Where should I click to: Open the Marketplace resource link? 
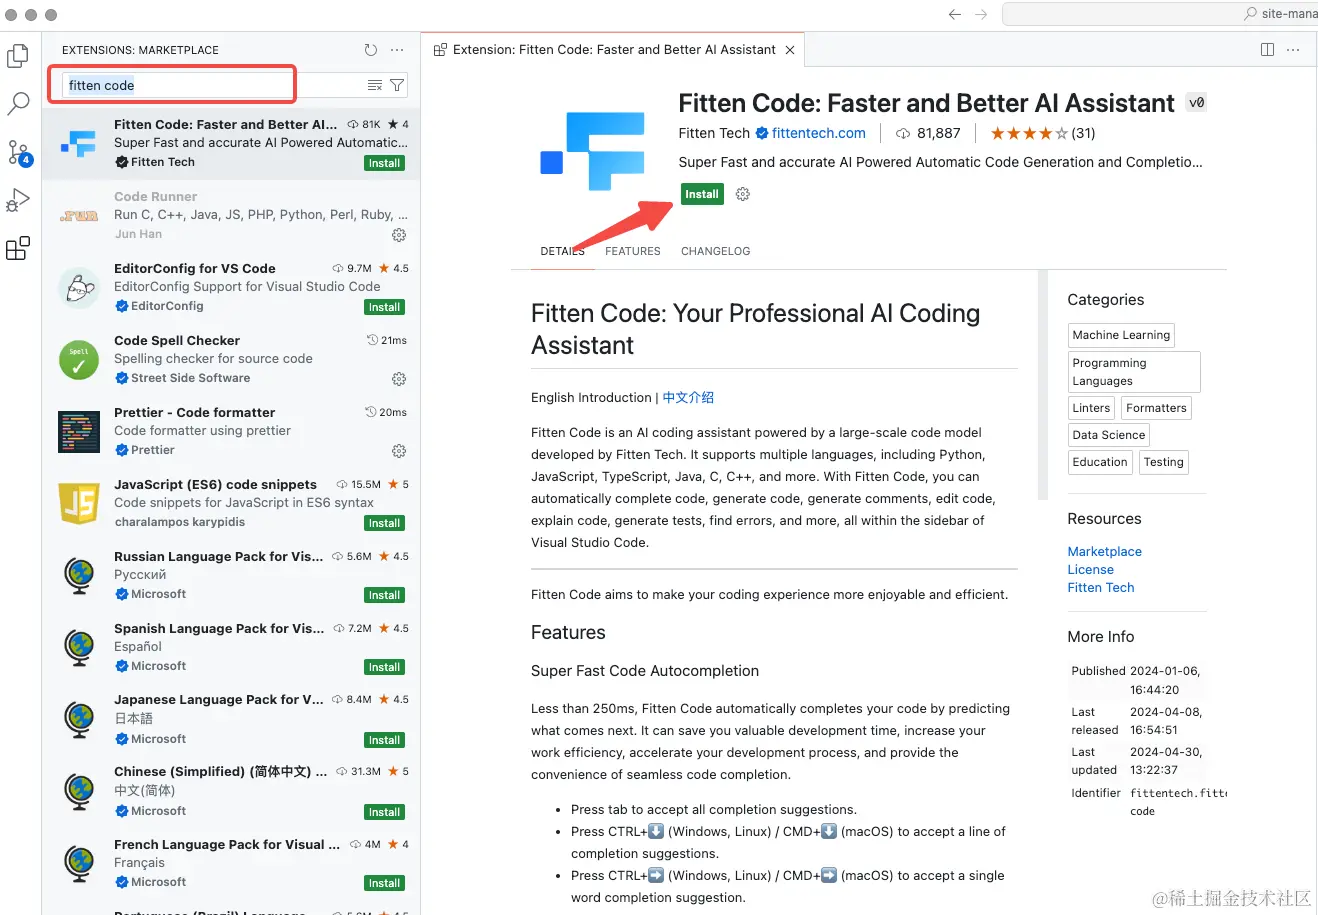(1104, 551)
